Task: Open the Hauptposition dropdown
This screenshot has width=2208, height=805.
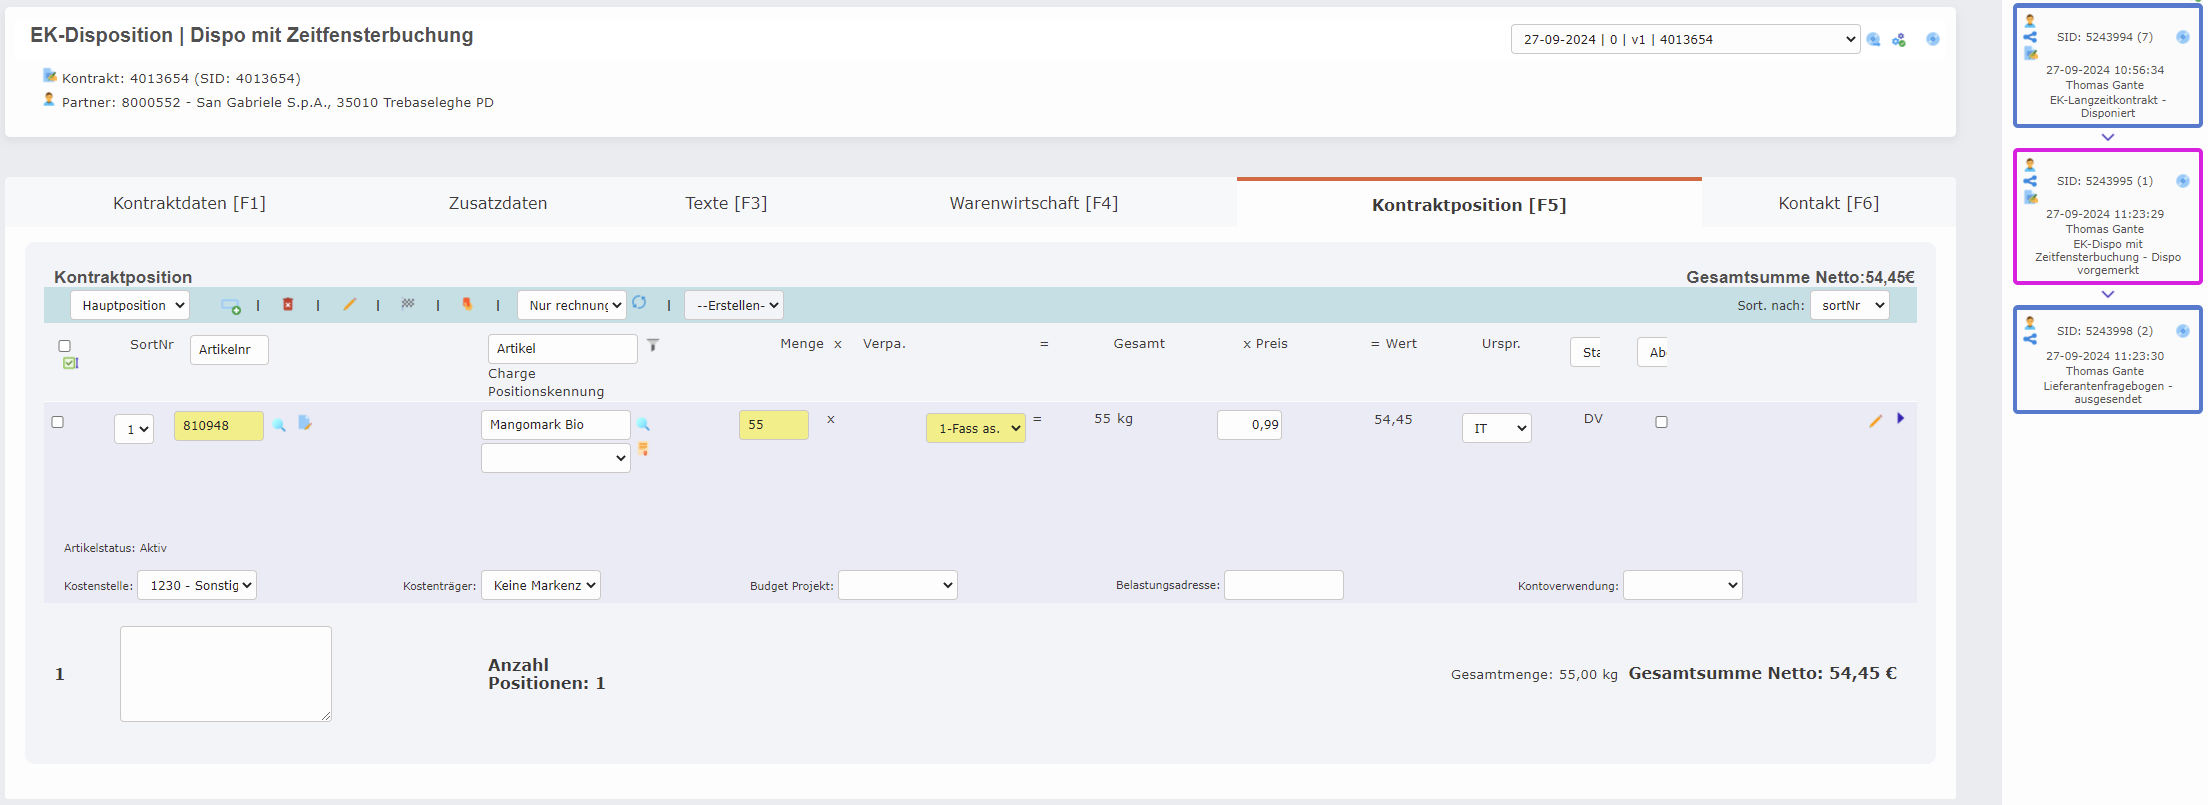Action: tap(130, 306)
